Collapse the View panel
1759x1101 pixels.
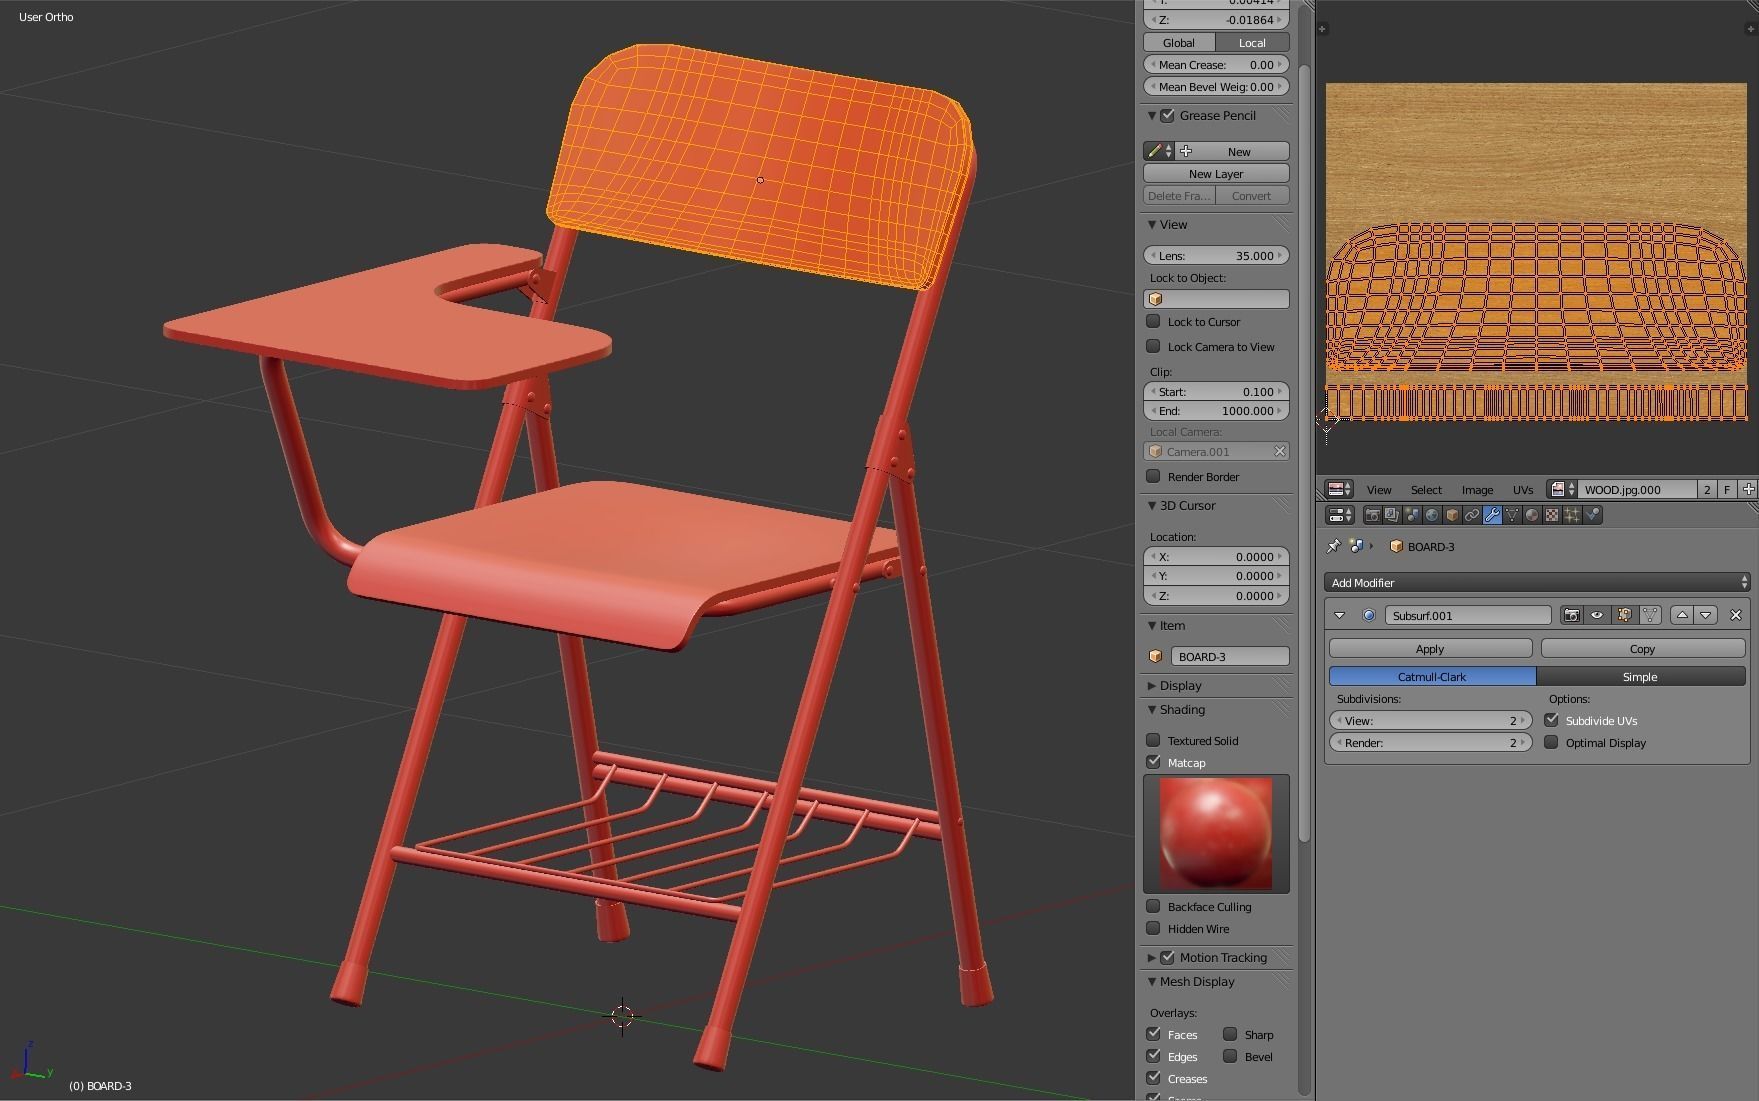coord(1152,224)
